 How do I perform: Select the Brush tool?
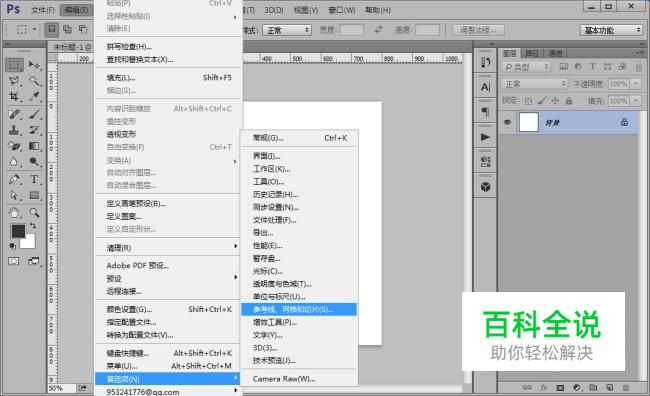pyautogui.click(x=34, y=114)
